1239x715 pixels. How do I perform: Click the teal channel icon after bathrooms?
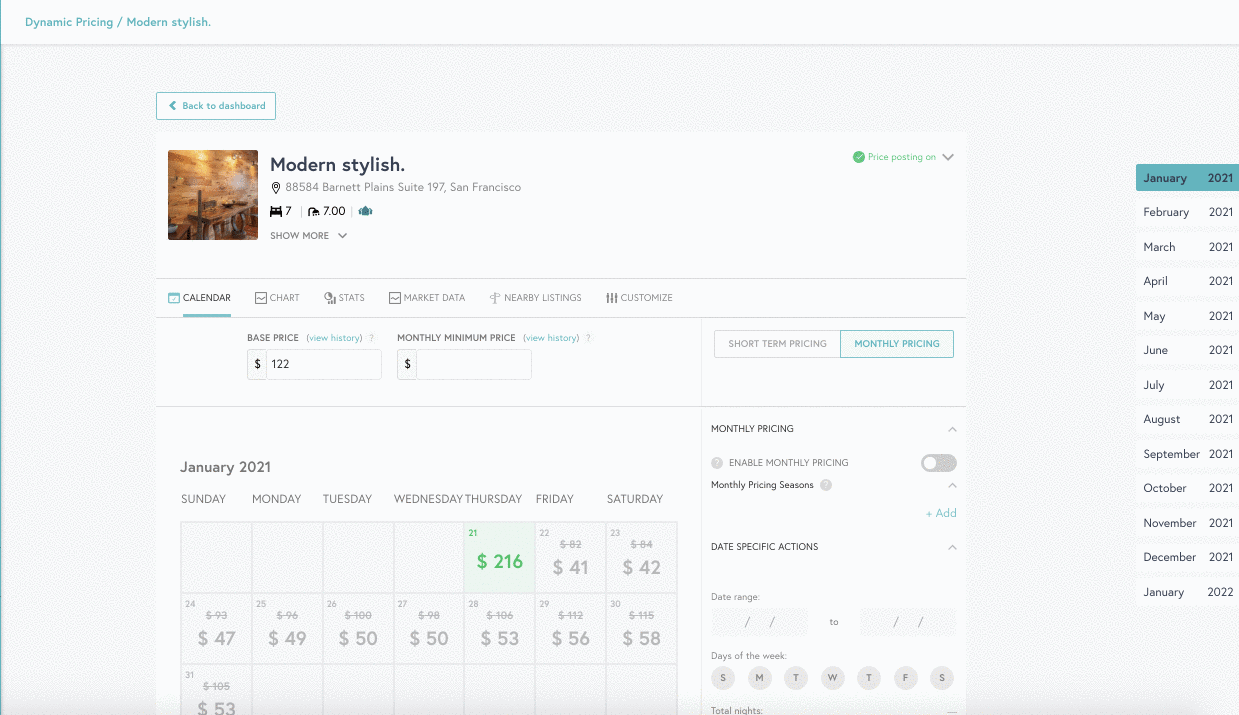tap(365, 211)
